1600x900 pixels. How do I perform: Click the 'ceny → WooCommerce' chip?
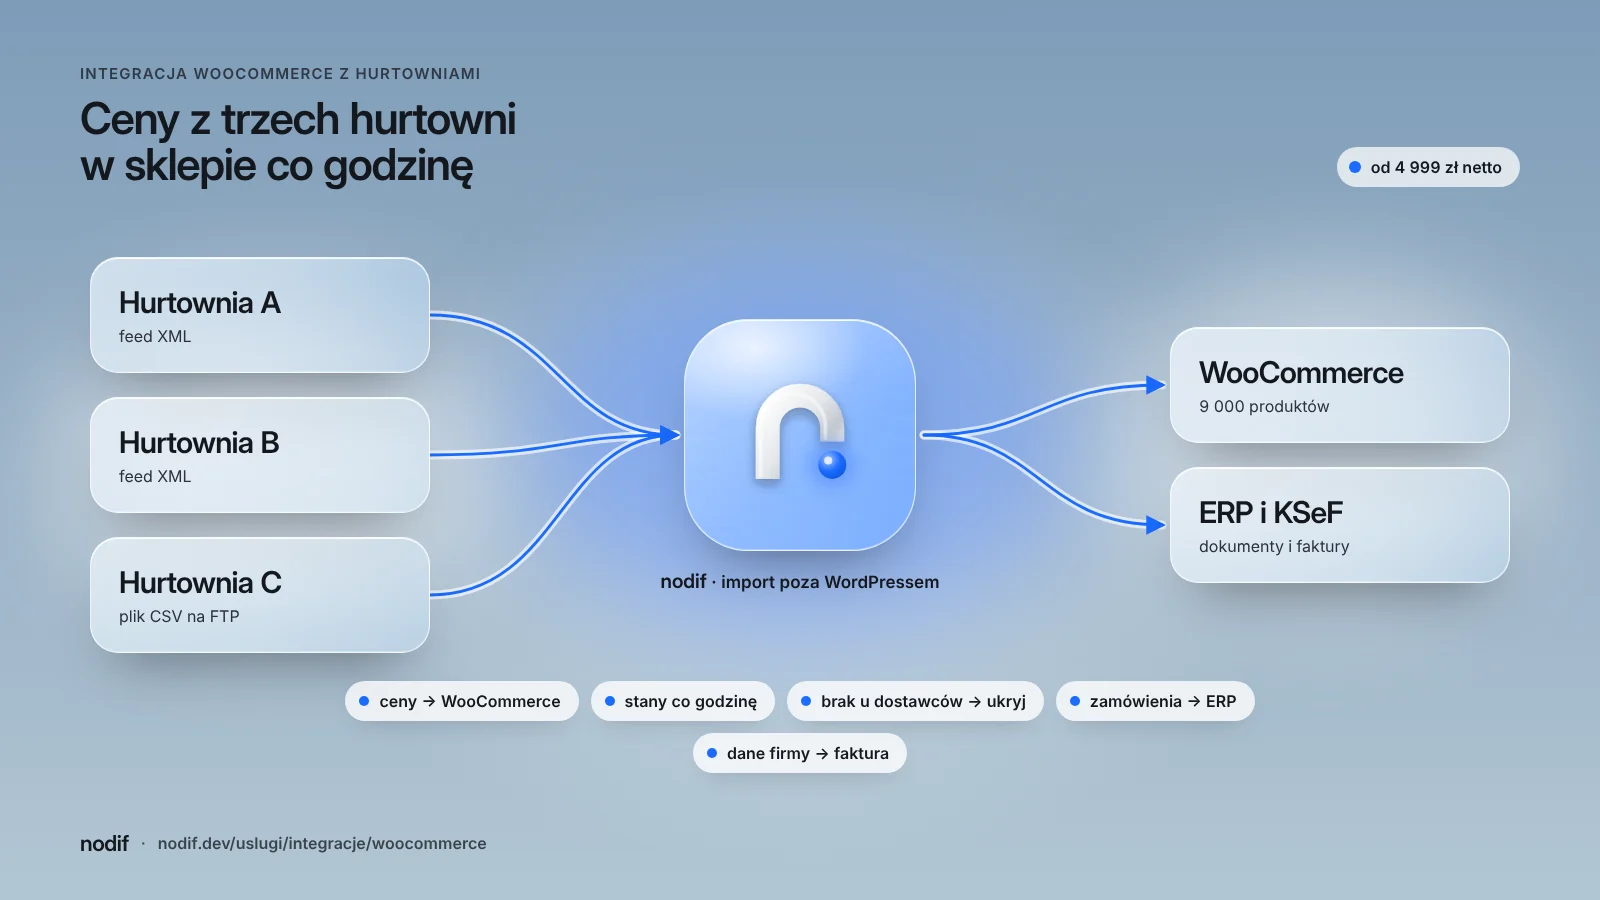click(462, 701)
